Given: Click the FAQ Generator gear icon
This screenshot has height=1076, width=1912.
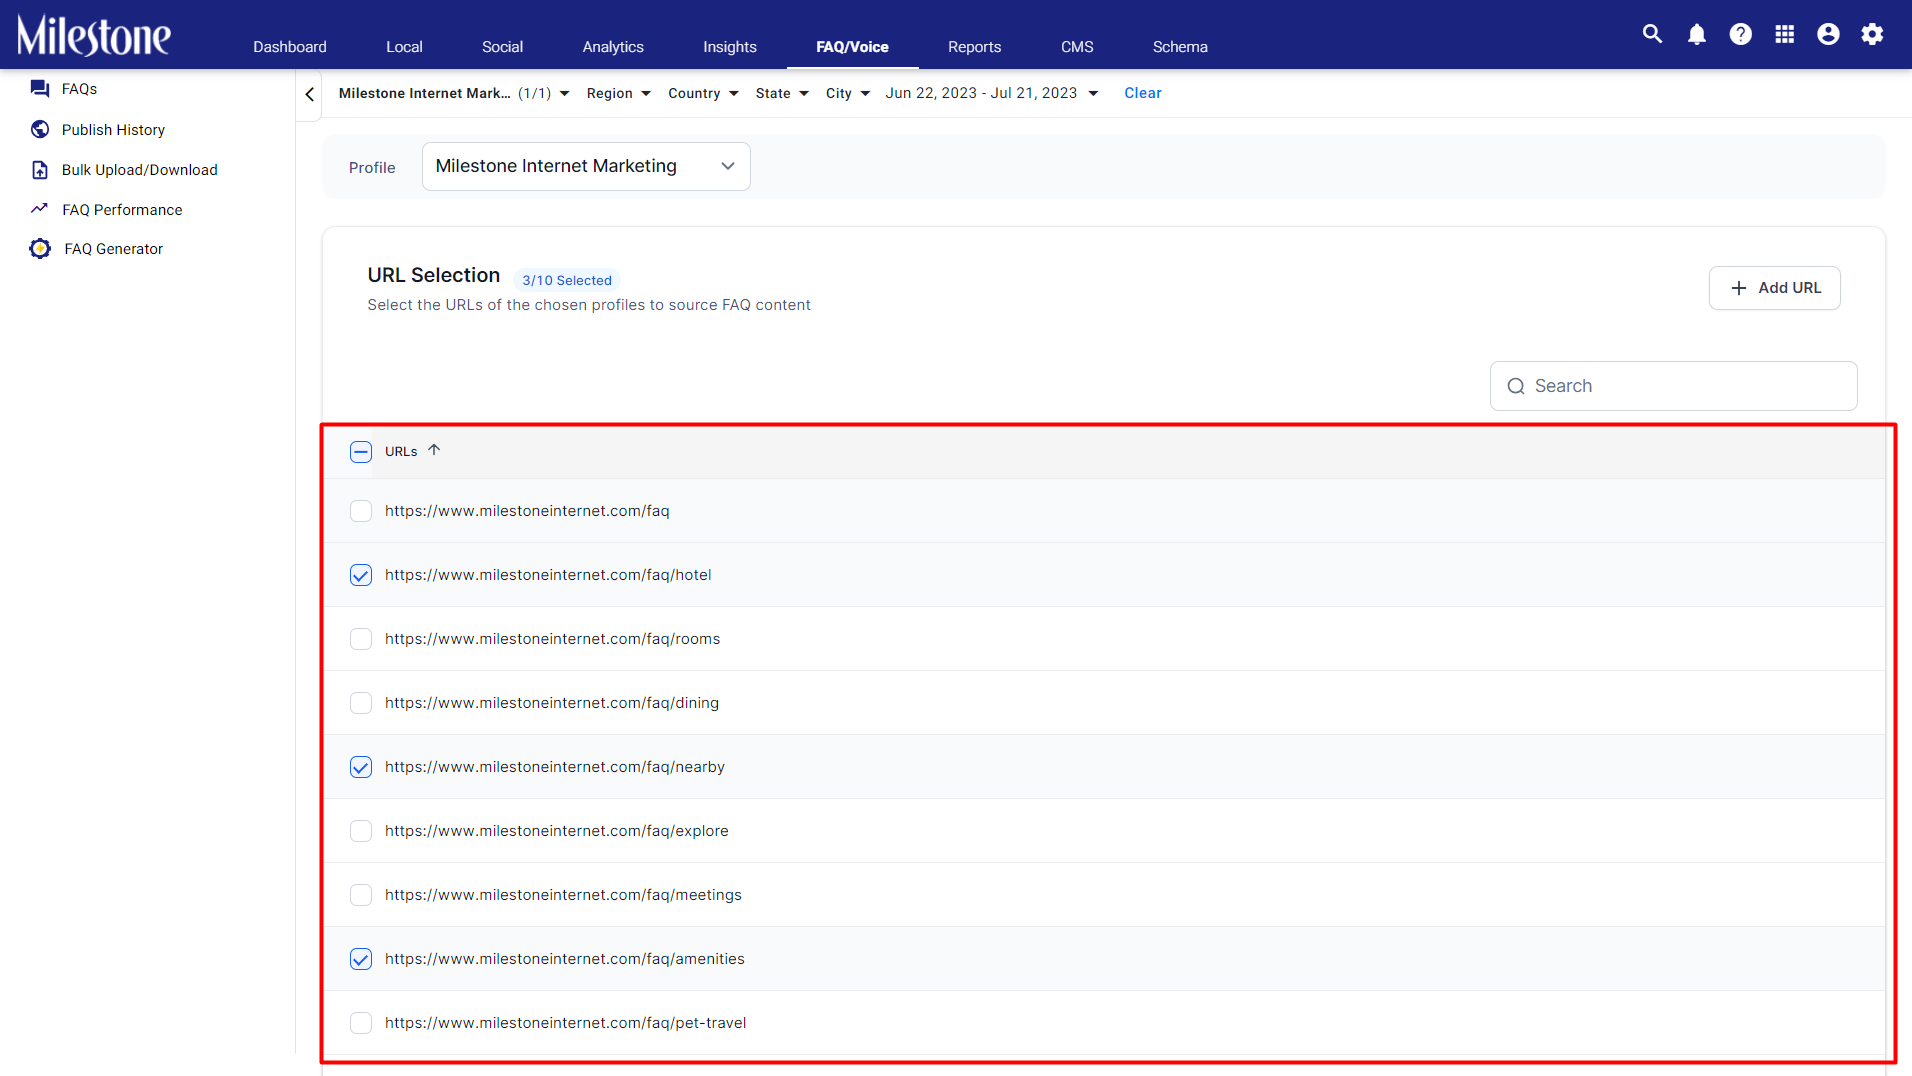Looking at the screenshot, I should click(x=40, y=249).
